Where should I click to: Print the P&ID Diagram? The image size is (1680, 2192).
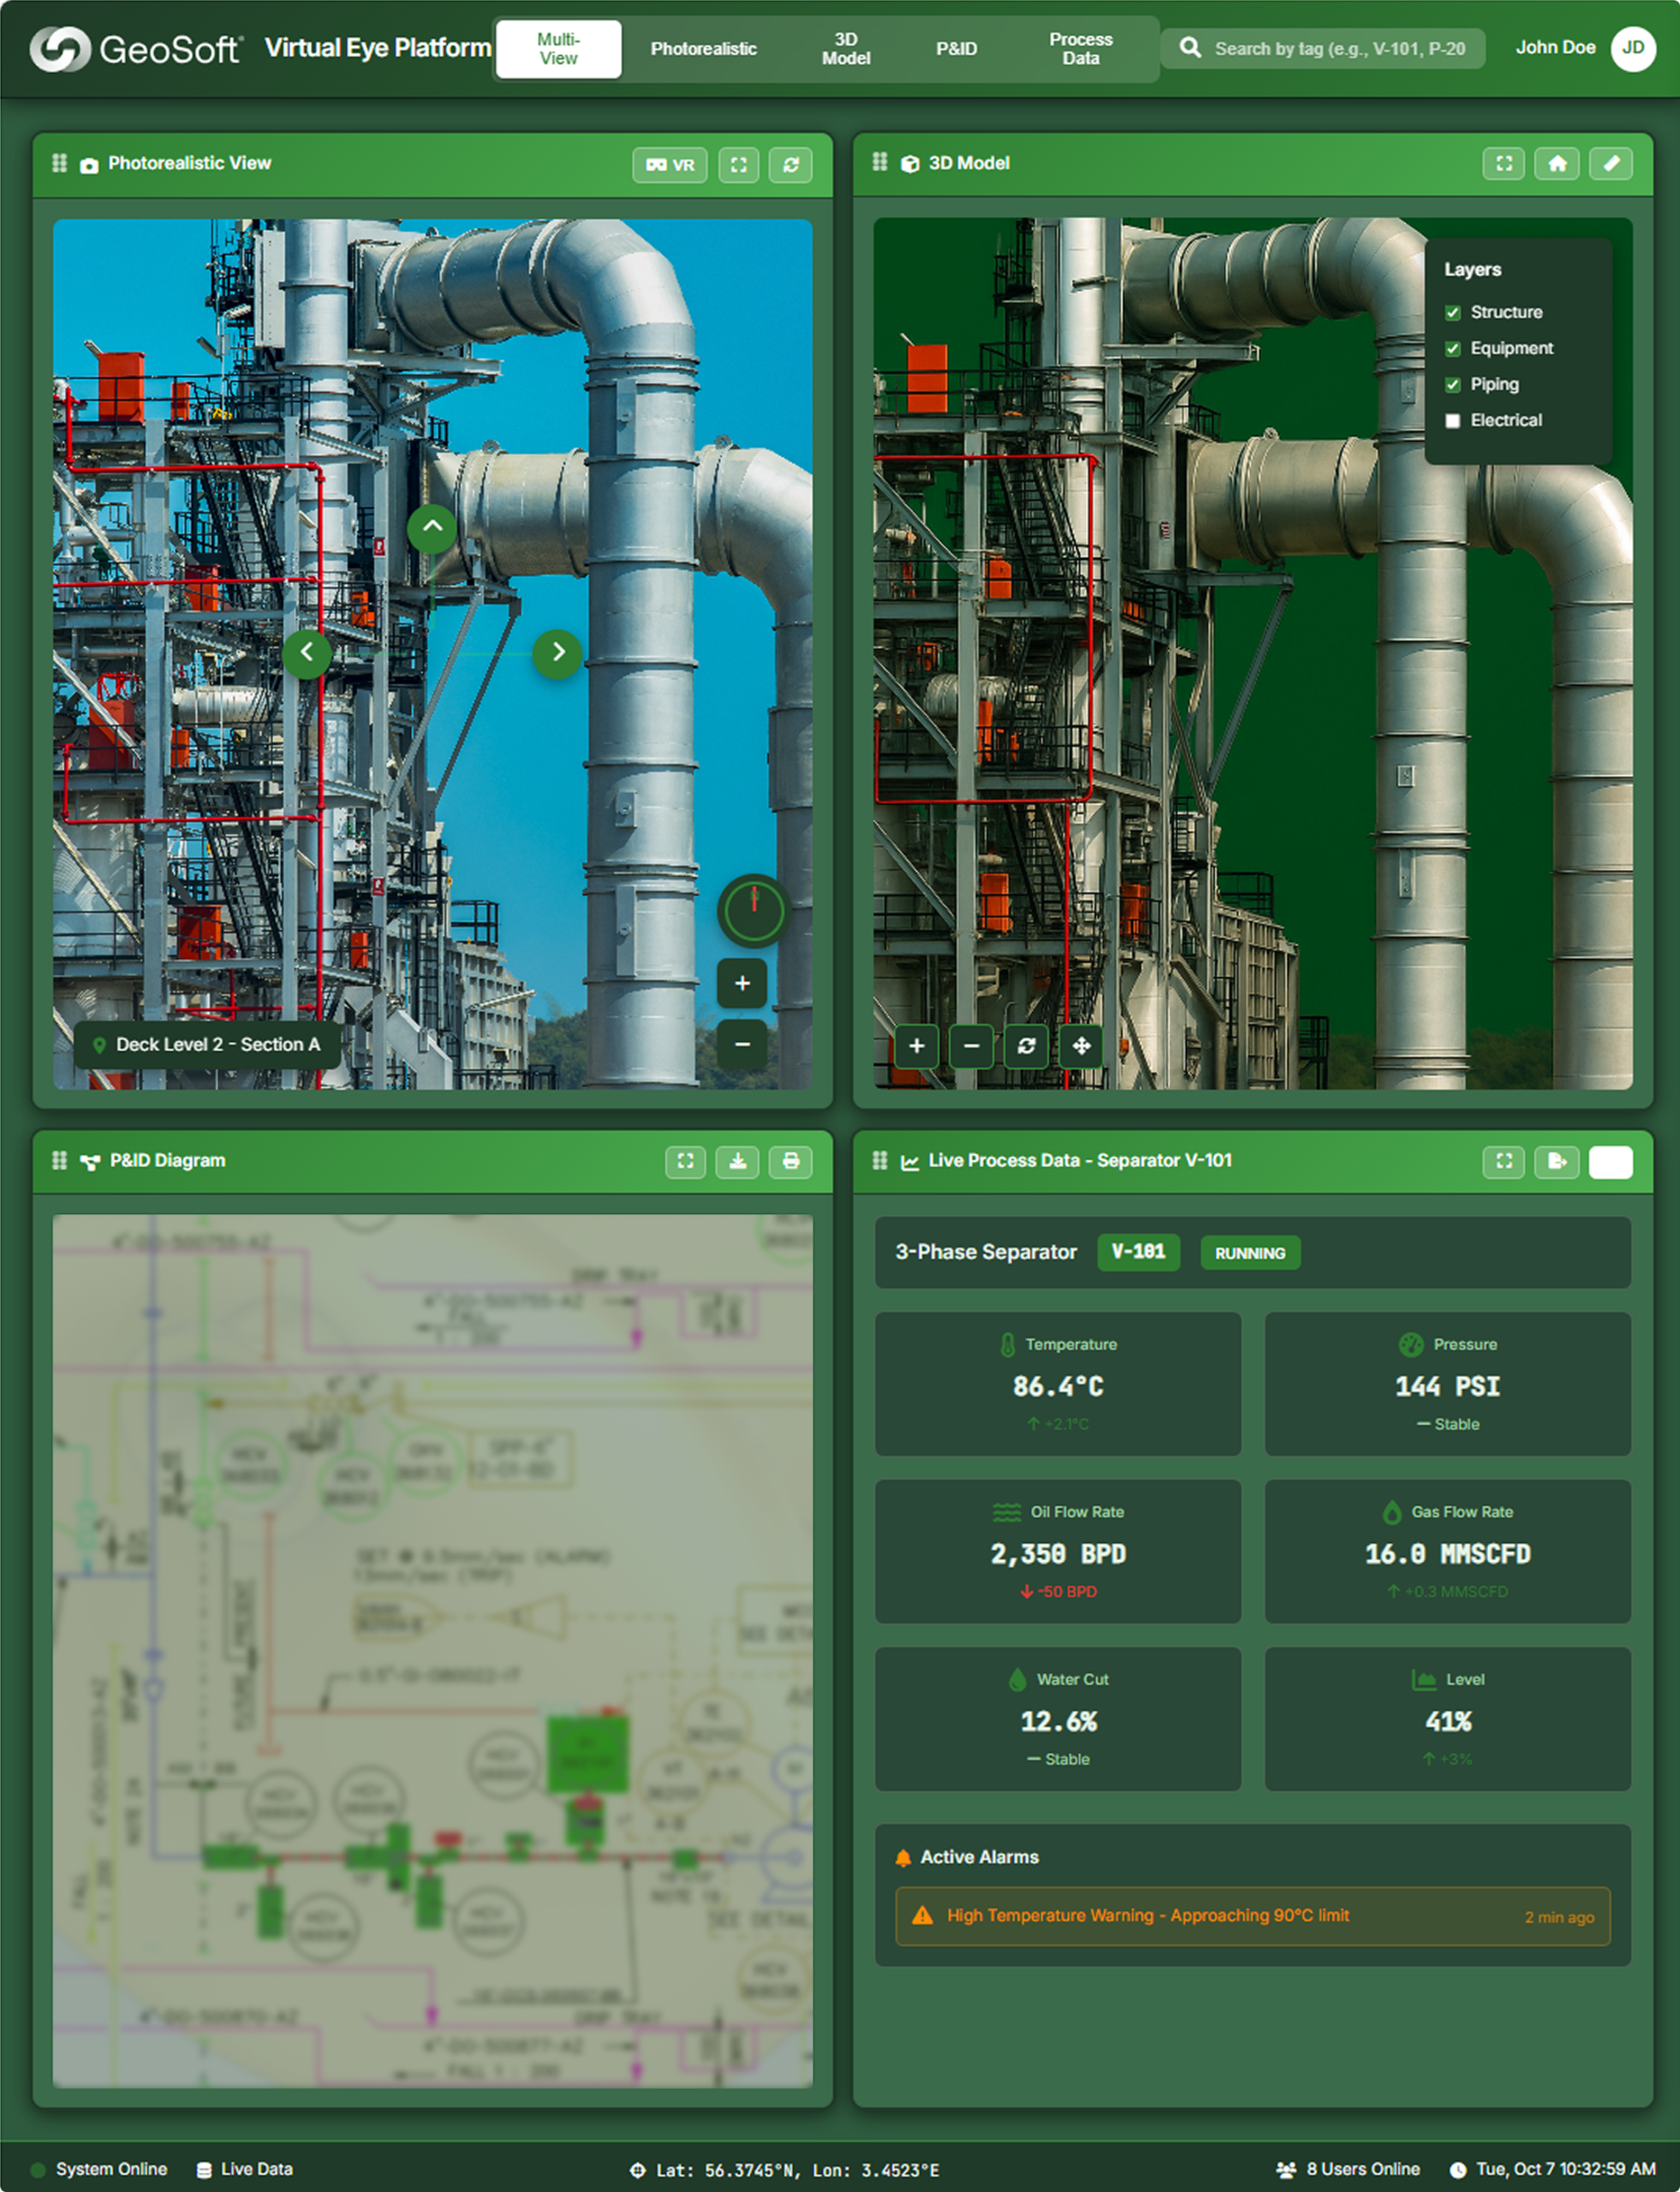[790, 1161]
